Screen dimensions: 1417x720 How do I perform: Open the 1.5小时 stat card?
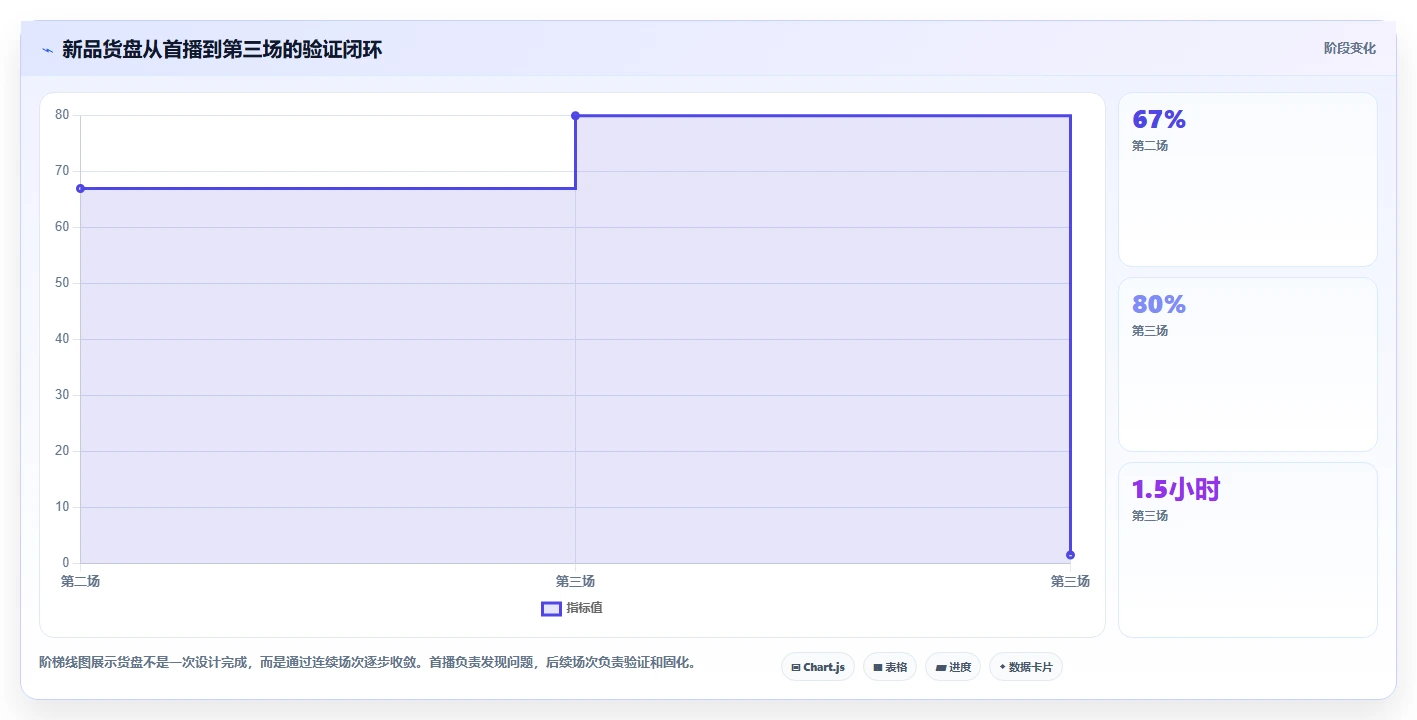point(1247,550)
